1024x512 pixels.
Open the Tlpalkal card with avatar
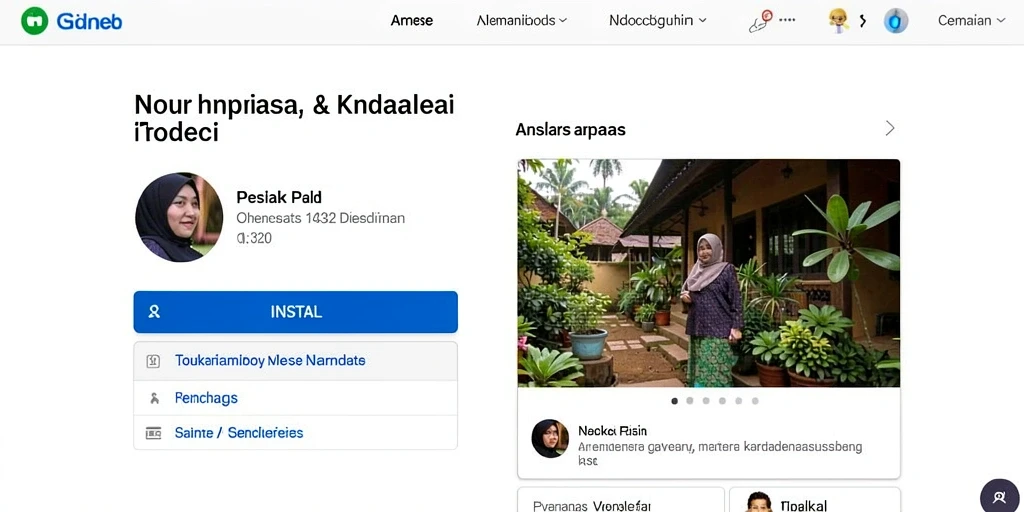(x=814, y=500)
